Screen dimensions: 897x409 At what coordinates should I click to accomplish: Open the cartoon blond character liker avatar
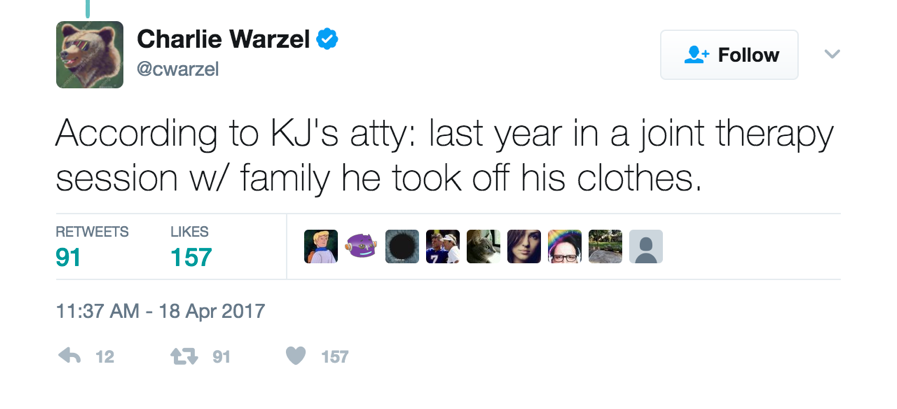(321, 247)
